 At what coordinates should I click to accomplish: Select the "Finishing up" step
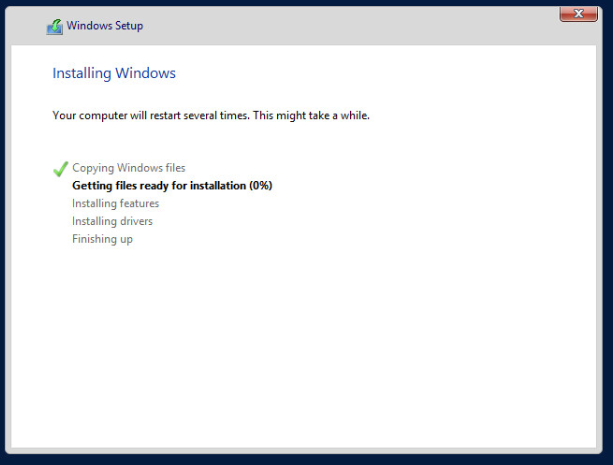pyautogui.click(x=102, y=239)
